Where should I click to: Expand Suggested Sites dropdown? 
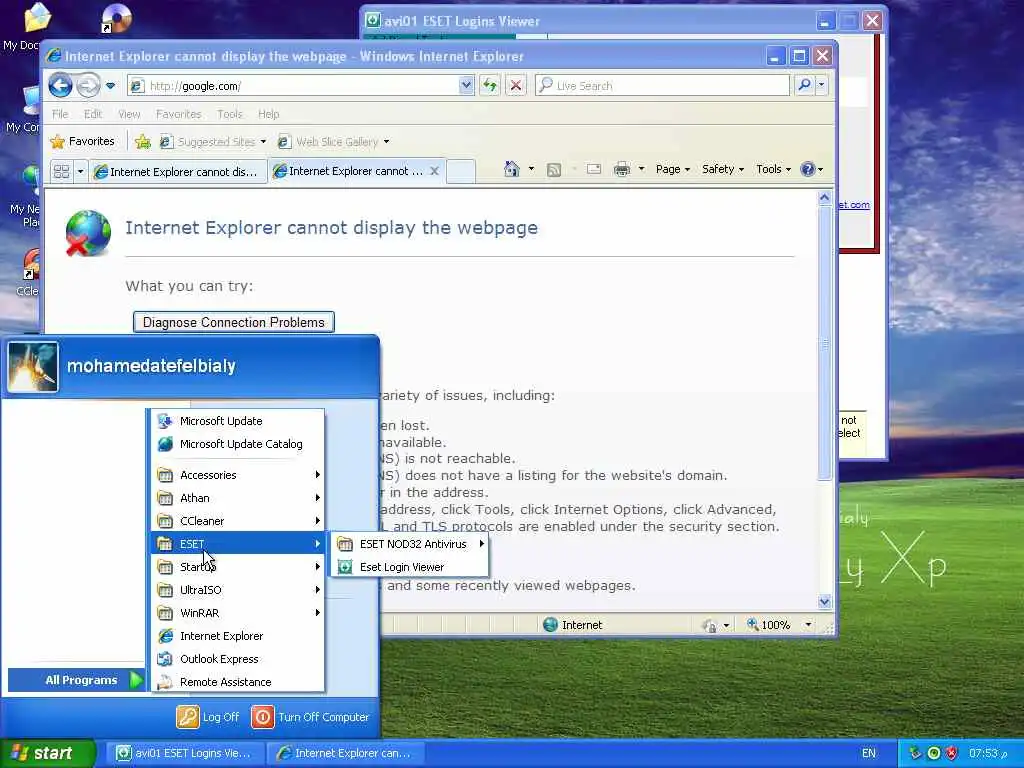(x=263, y=142)
